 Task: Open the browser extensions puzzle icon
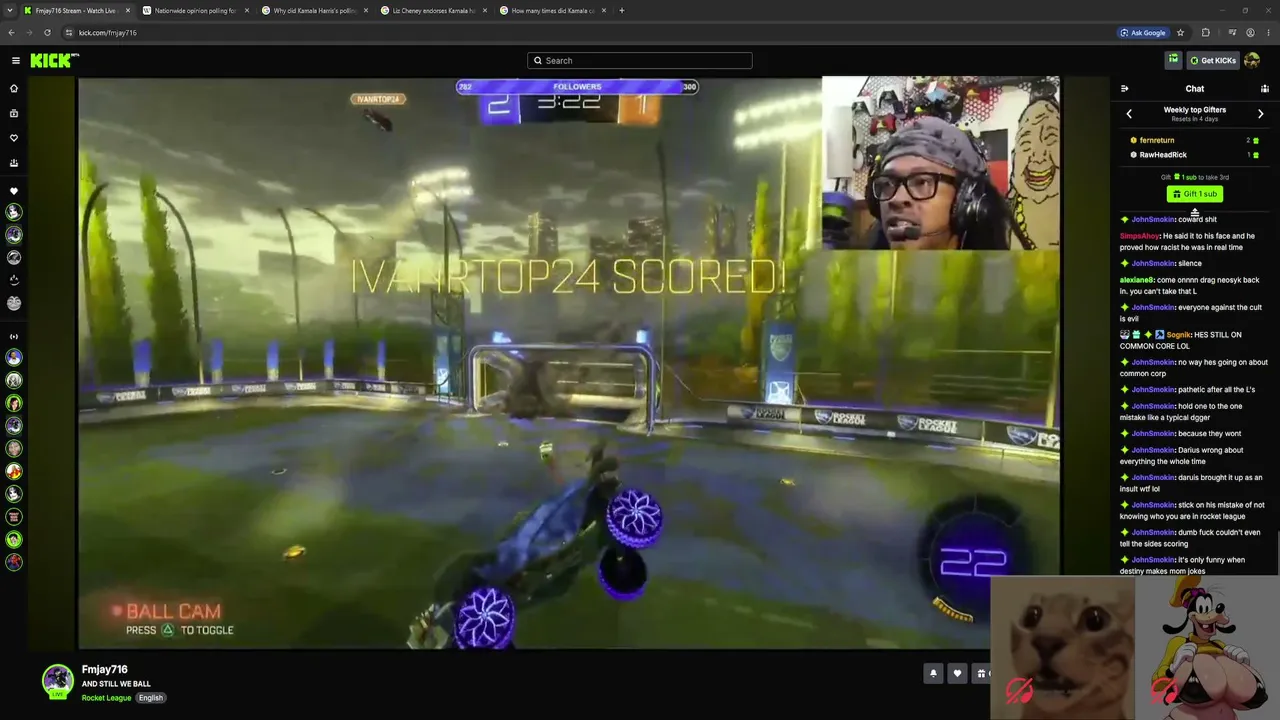(x=1206, y=32)
